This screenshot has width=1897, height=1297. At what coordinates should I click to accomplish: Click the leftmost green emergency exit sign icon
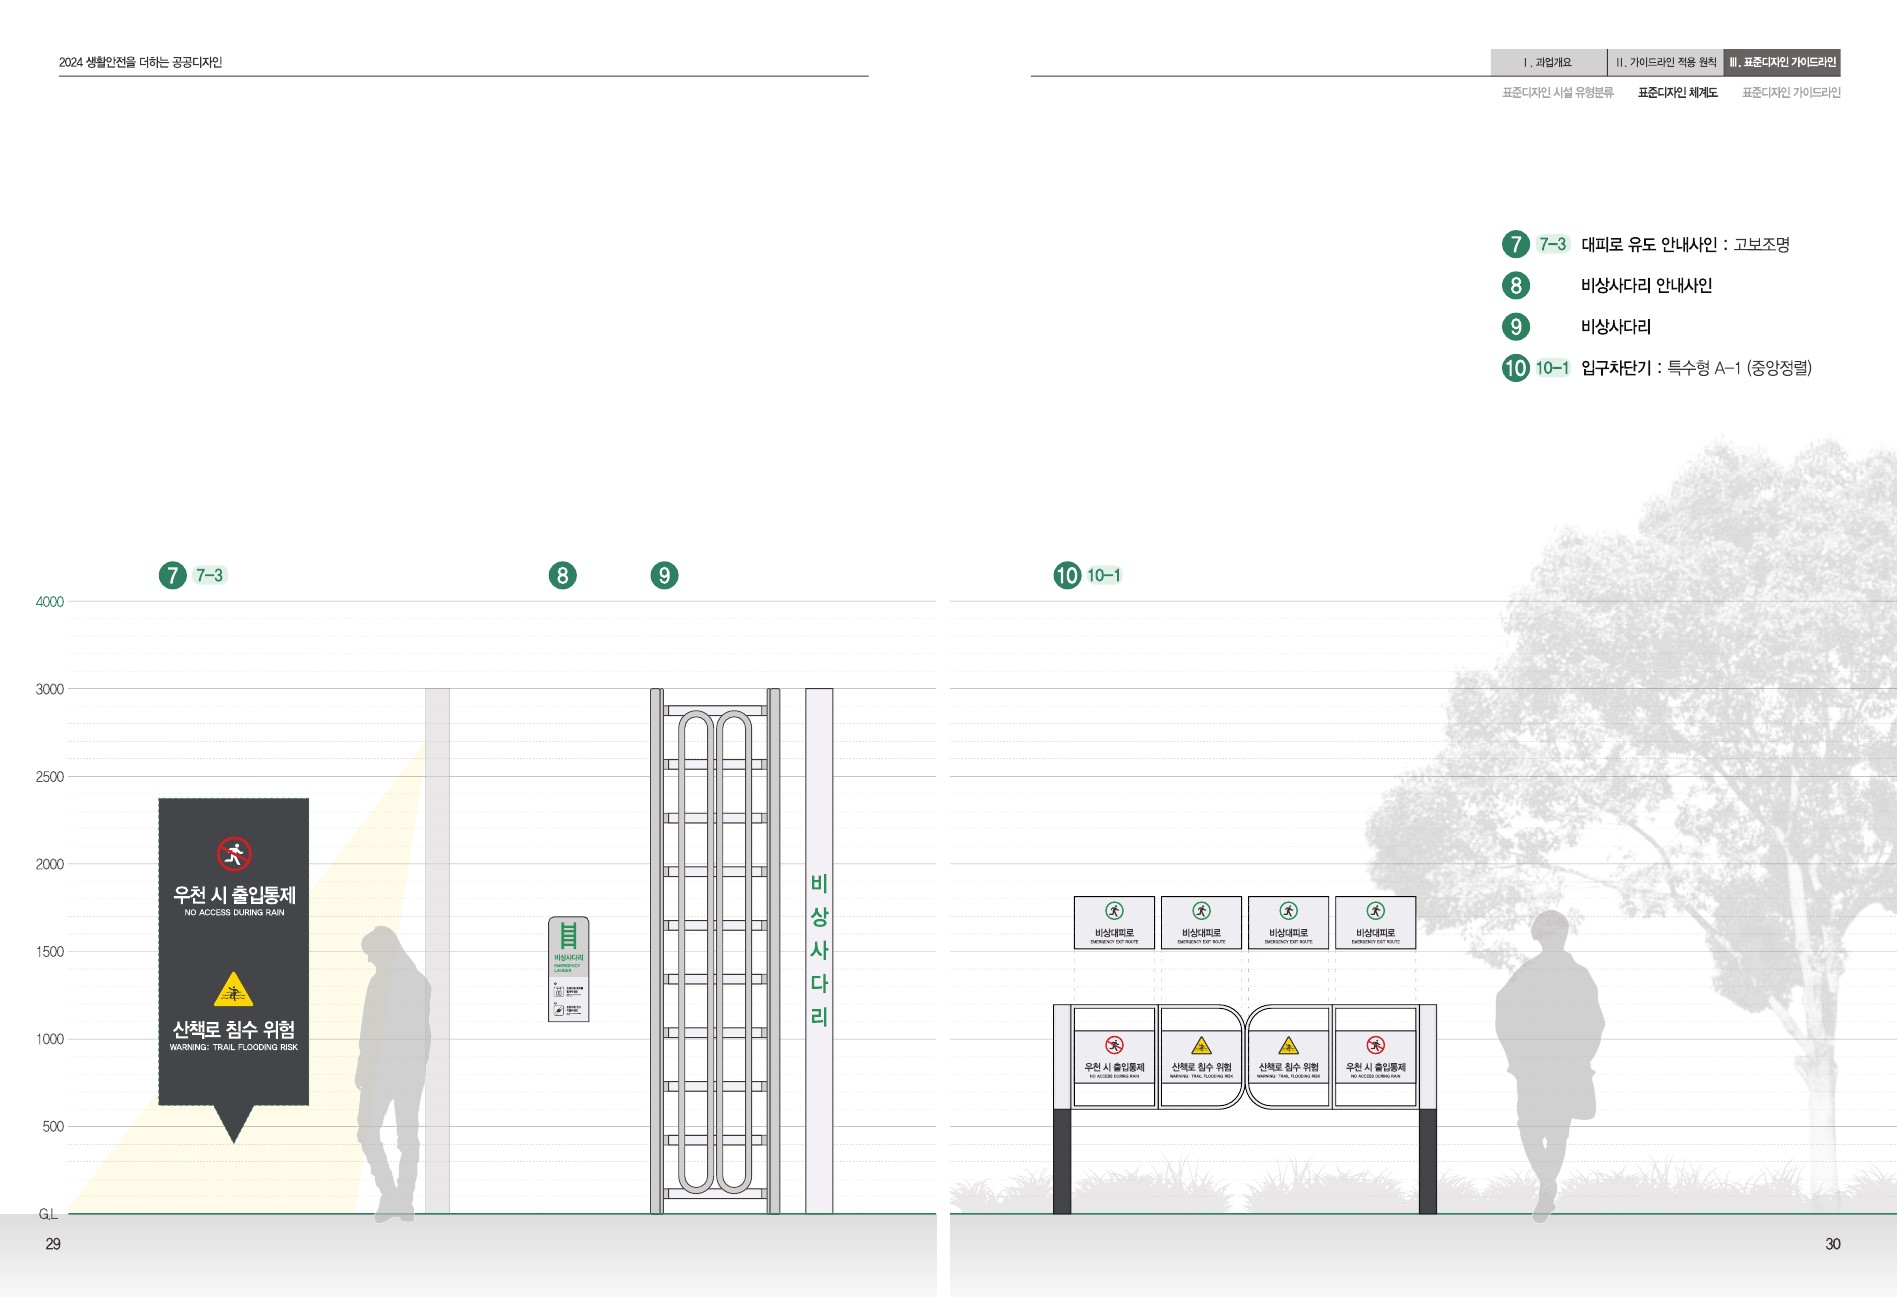tap(1114, 911)
